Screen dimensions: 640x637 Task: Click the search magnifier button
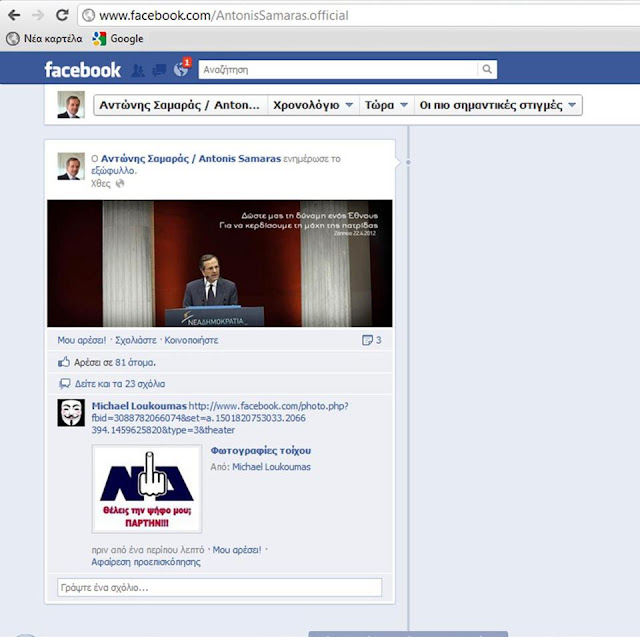pyautogui.click(x=487, y=69)
